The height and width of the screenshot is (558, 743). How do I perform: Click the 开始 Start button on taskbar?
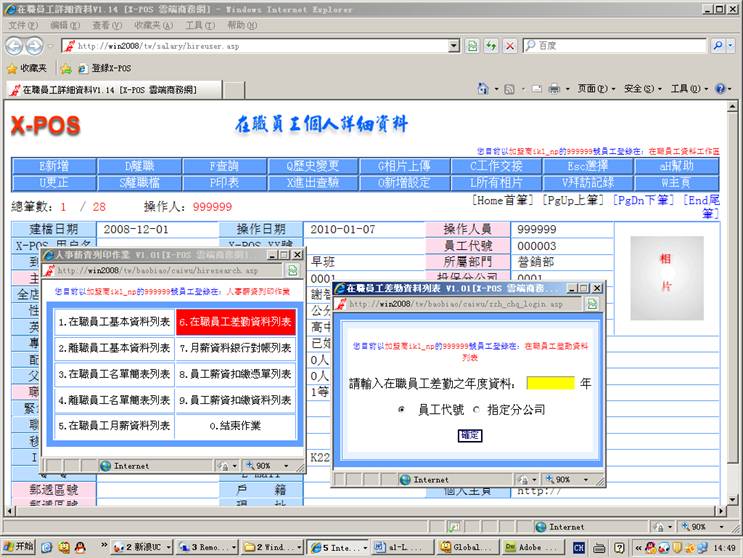pyautogui.click(x=18, y=547)
